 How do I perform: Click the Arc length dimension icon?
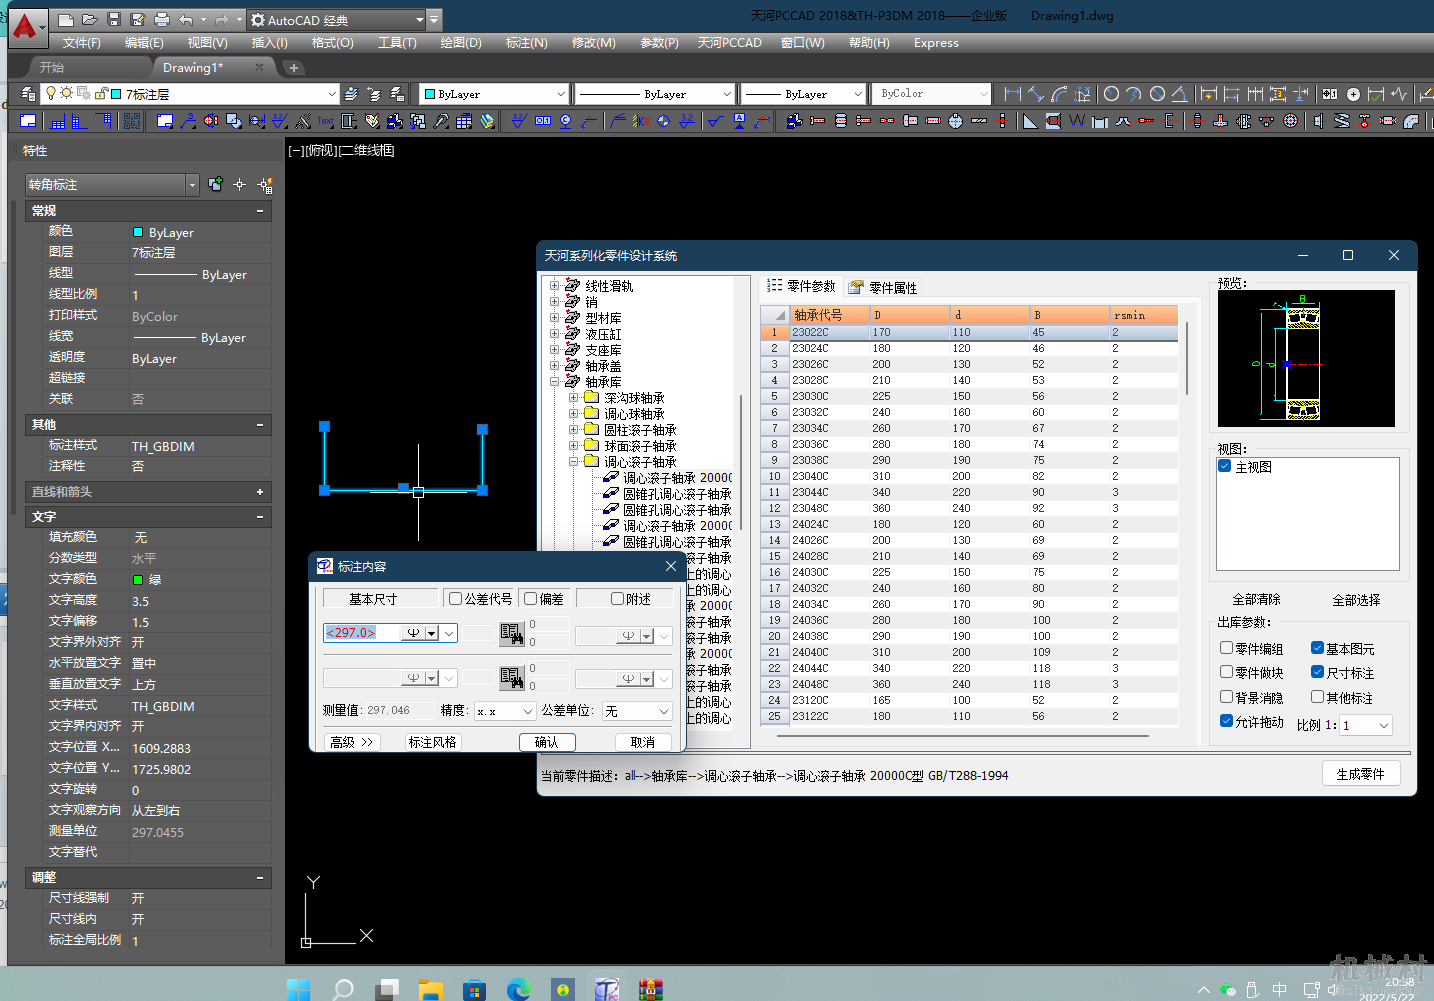(1060, 94)
